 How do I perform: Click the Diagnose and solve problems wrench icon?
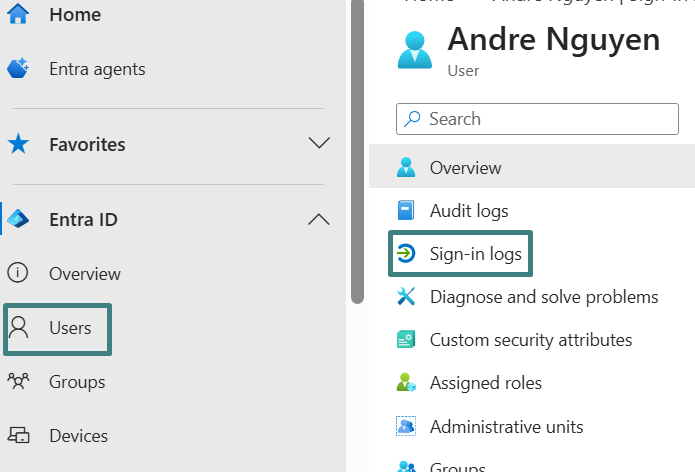(405, 297)
